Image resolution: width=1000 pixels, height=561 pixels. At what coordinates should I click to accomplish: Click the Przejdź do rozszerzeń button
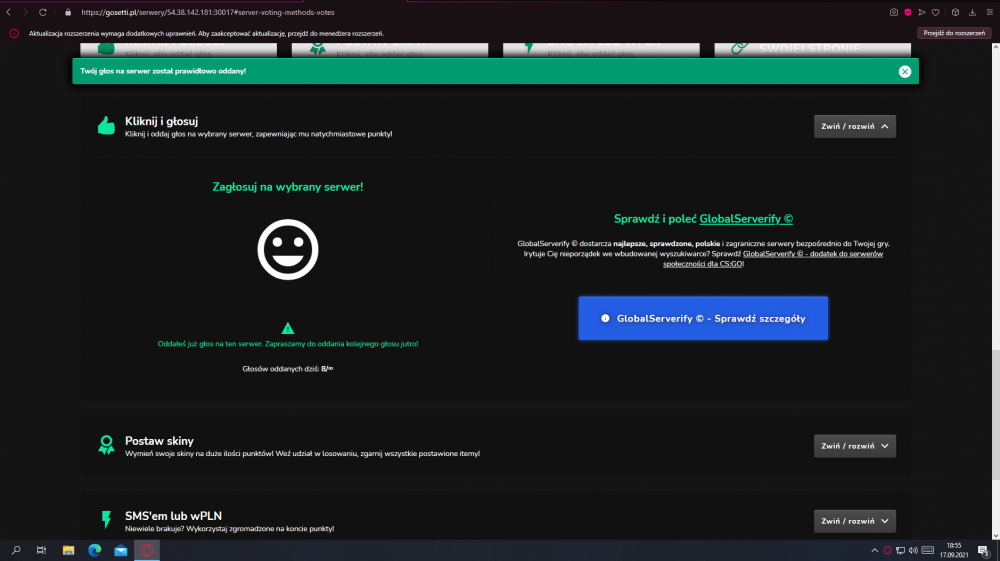click(954, 33)
